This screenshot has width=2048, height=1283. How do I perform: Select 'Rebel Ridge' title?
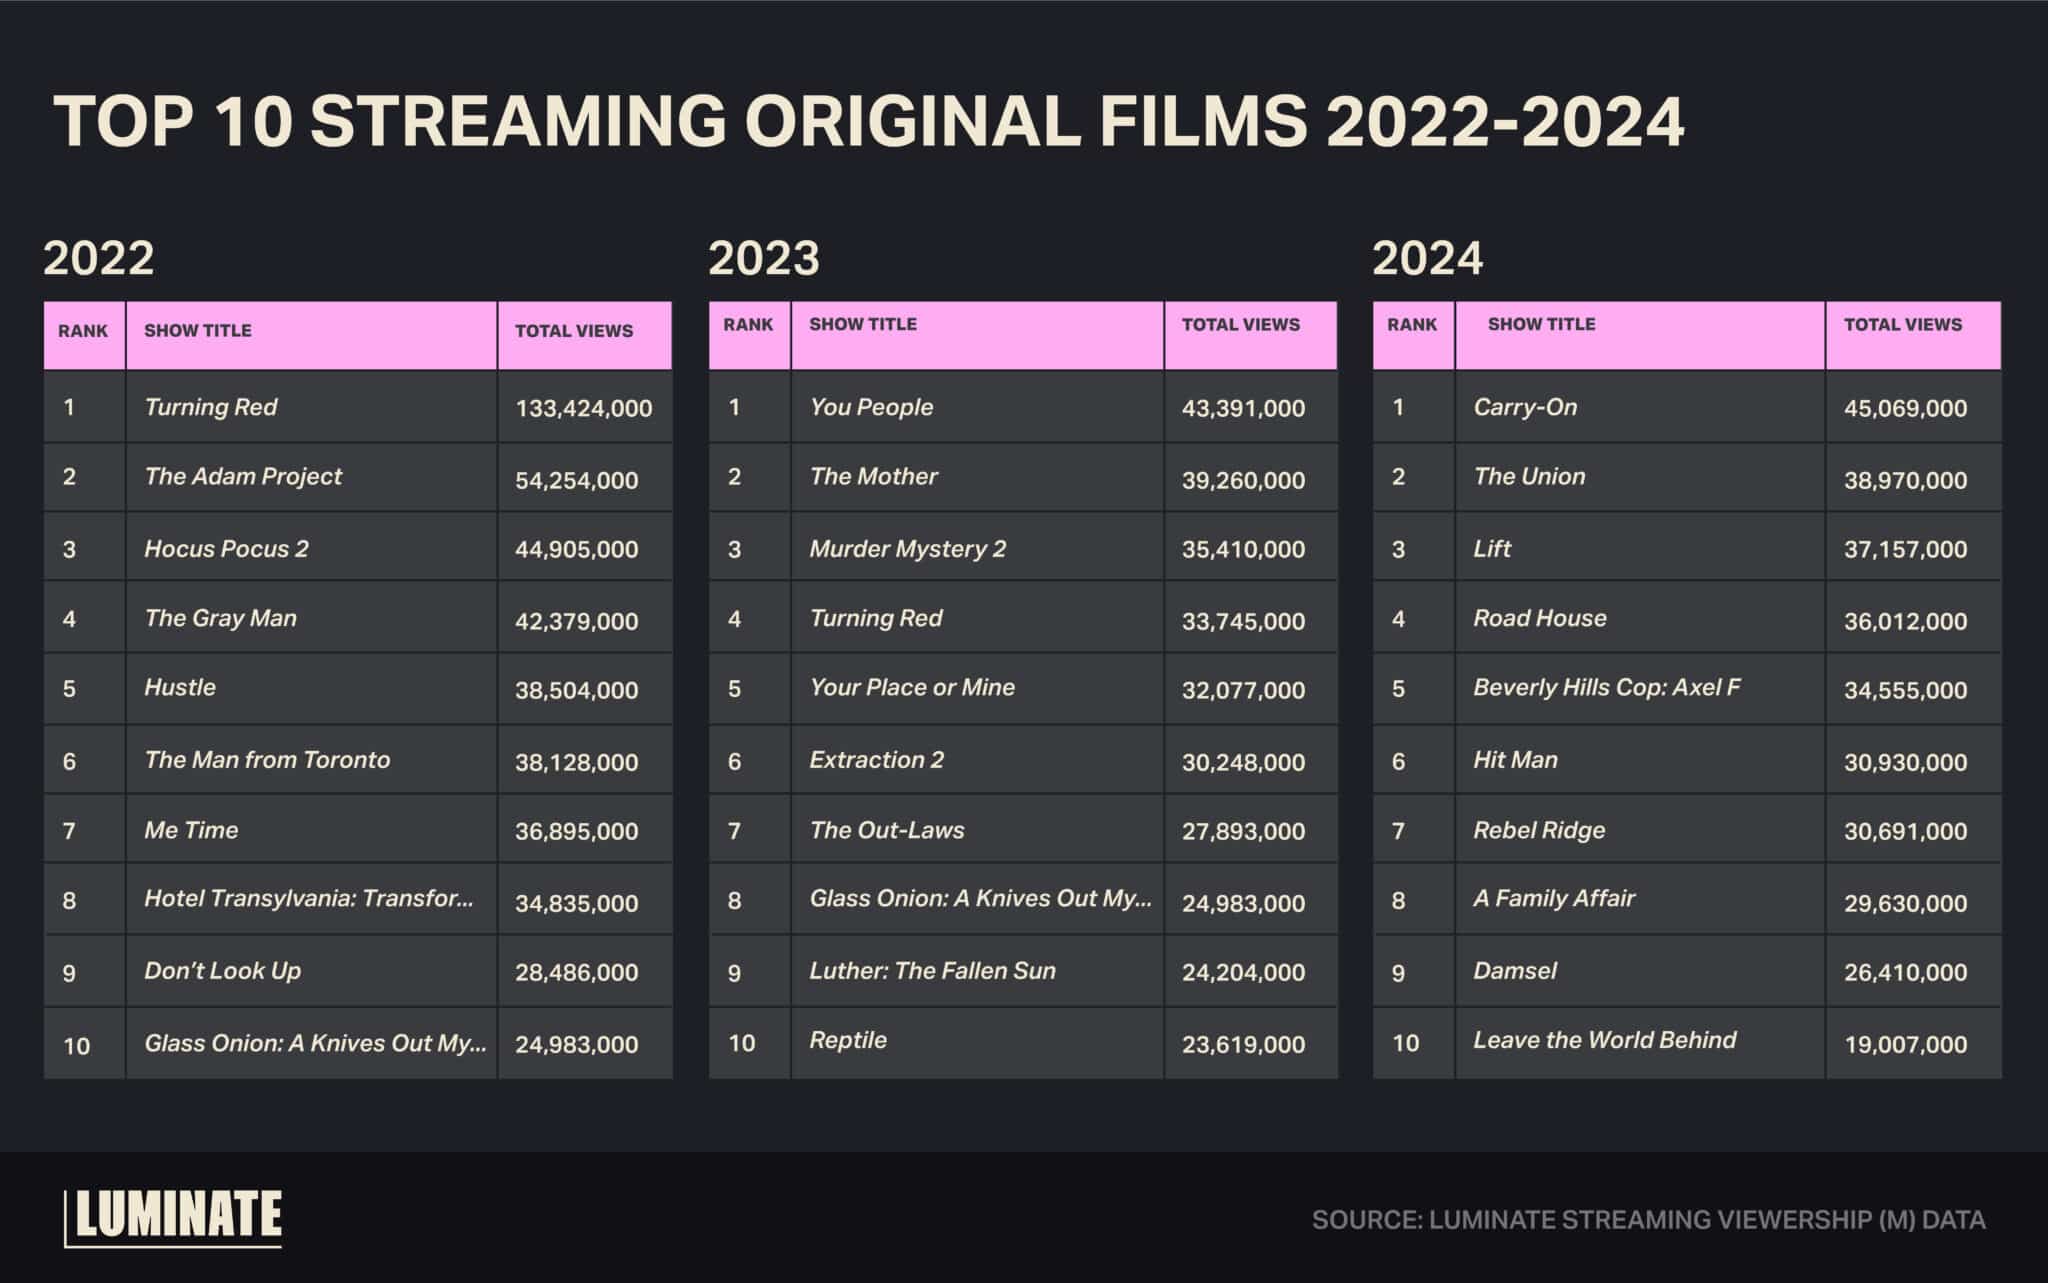click(1539, 830)
